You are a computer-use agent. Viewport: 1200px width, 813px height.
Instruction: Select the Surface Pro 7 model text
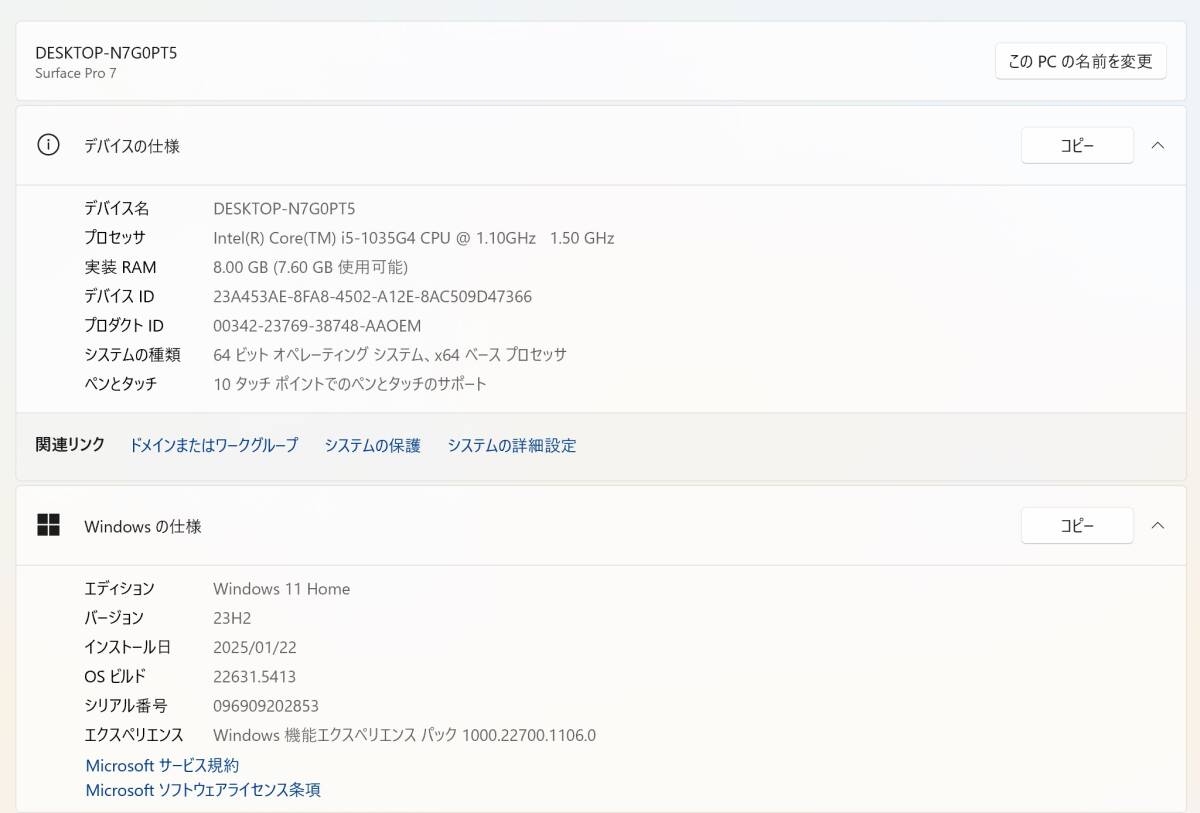(76, 73)
